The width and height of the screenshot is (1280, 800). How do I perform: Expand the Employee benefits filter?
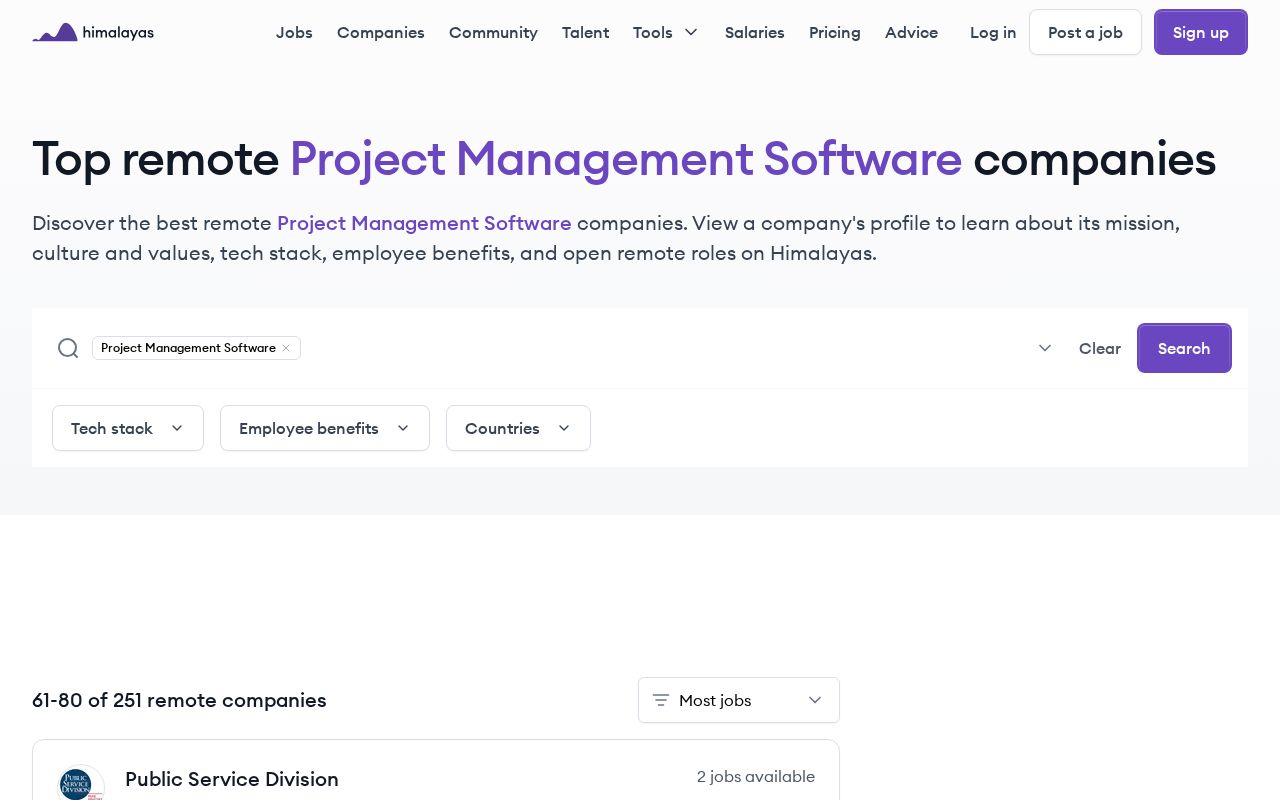[x=325, y=428]
